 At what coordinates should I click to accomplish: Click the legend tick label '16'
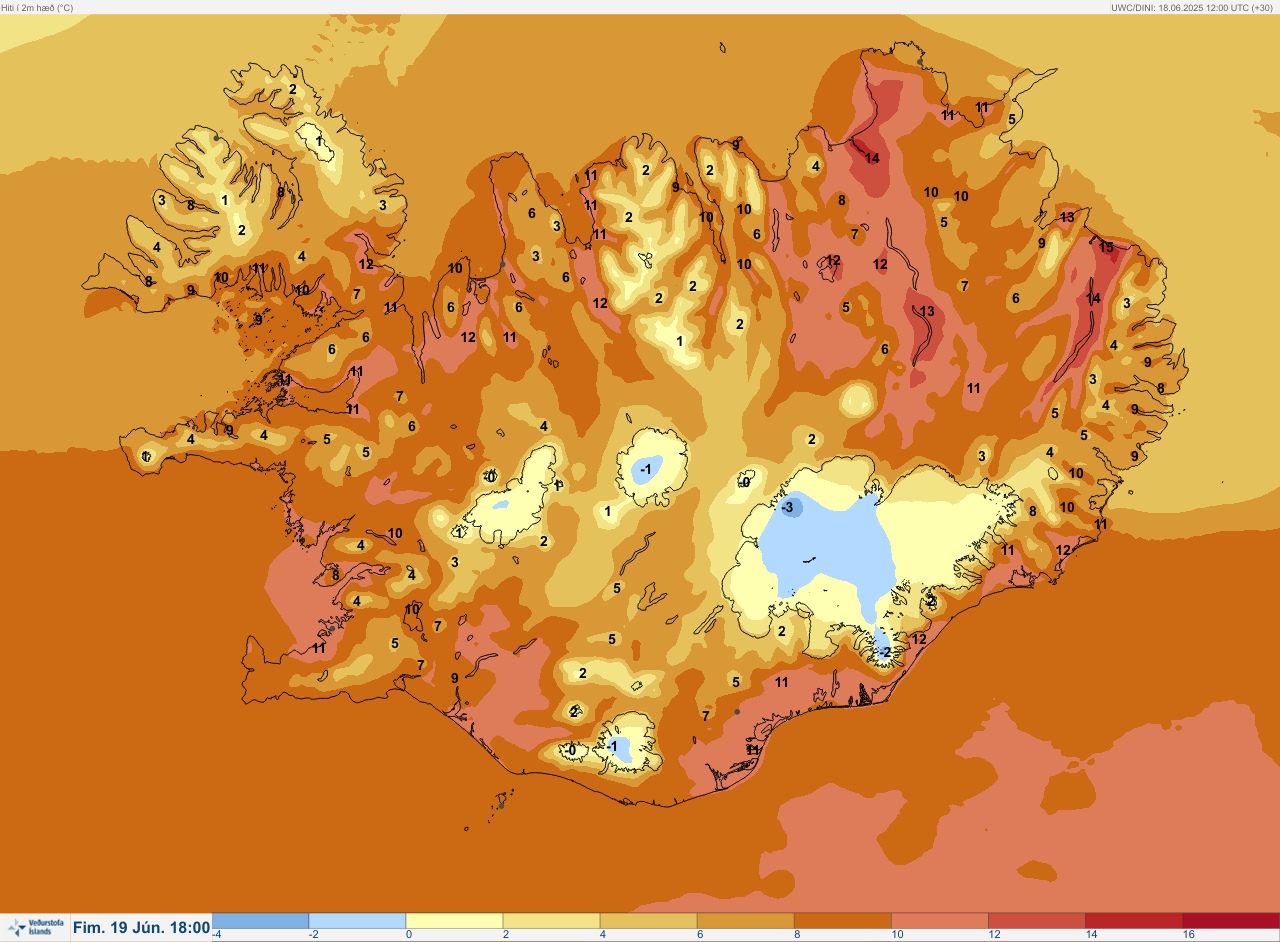(x=1189, y=934)
